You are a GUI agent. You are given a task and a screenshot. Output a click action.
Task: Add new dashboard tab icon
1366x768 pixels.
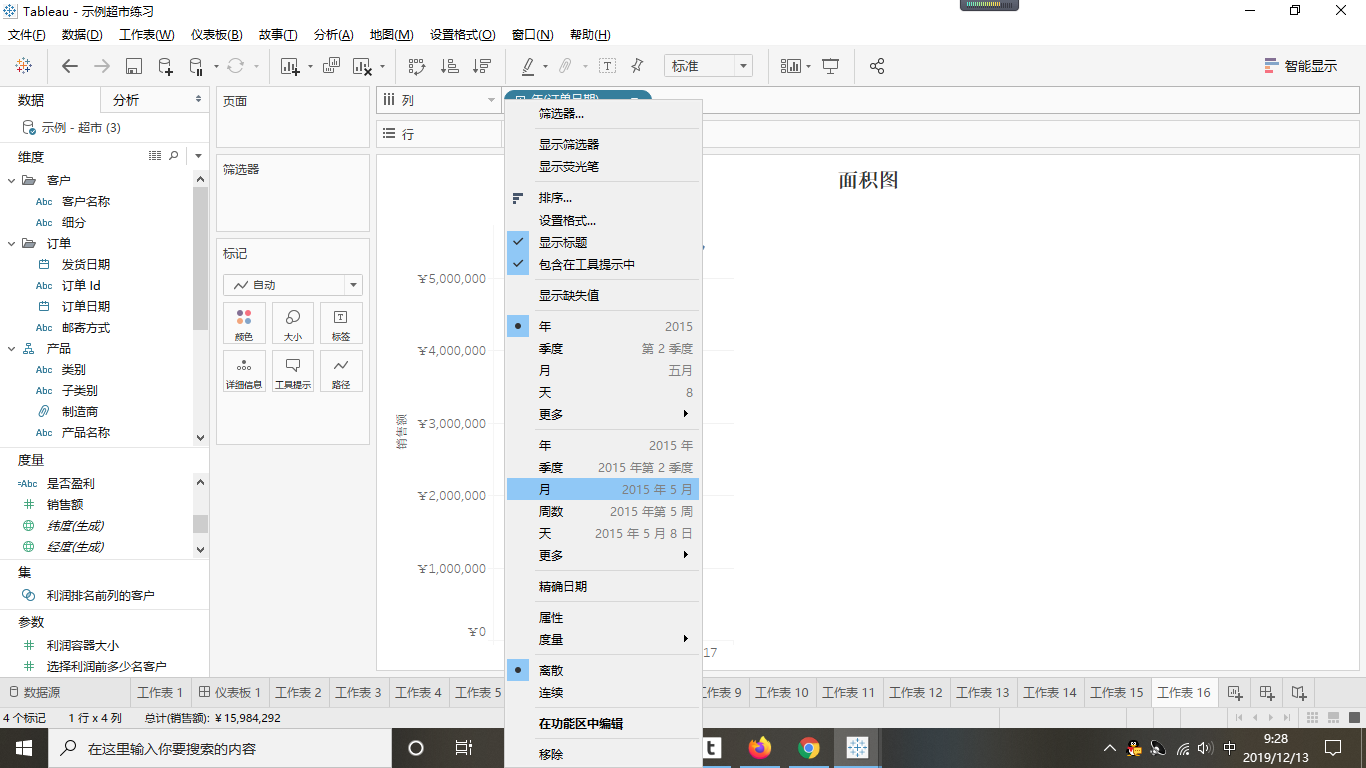(1267, 692)
